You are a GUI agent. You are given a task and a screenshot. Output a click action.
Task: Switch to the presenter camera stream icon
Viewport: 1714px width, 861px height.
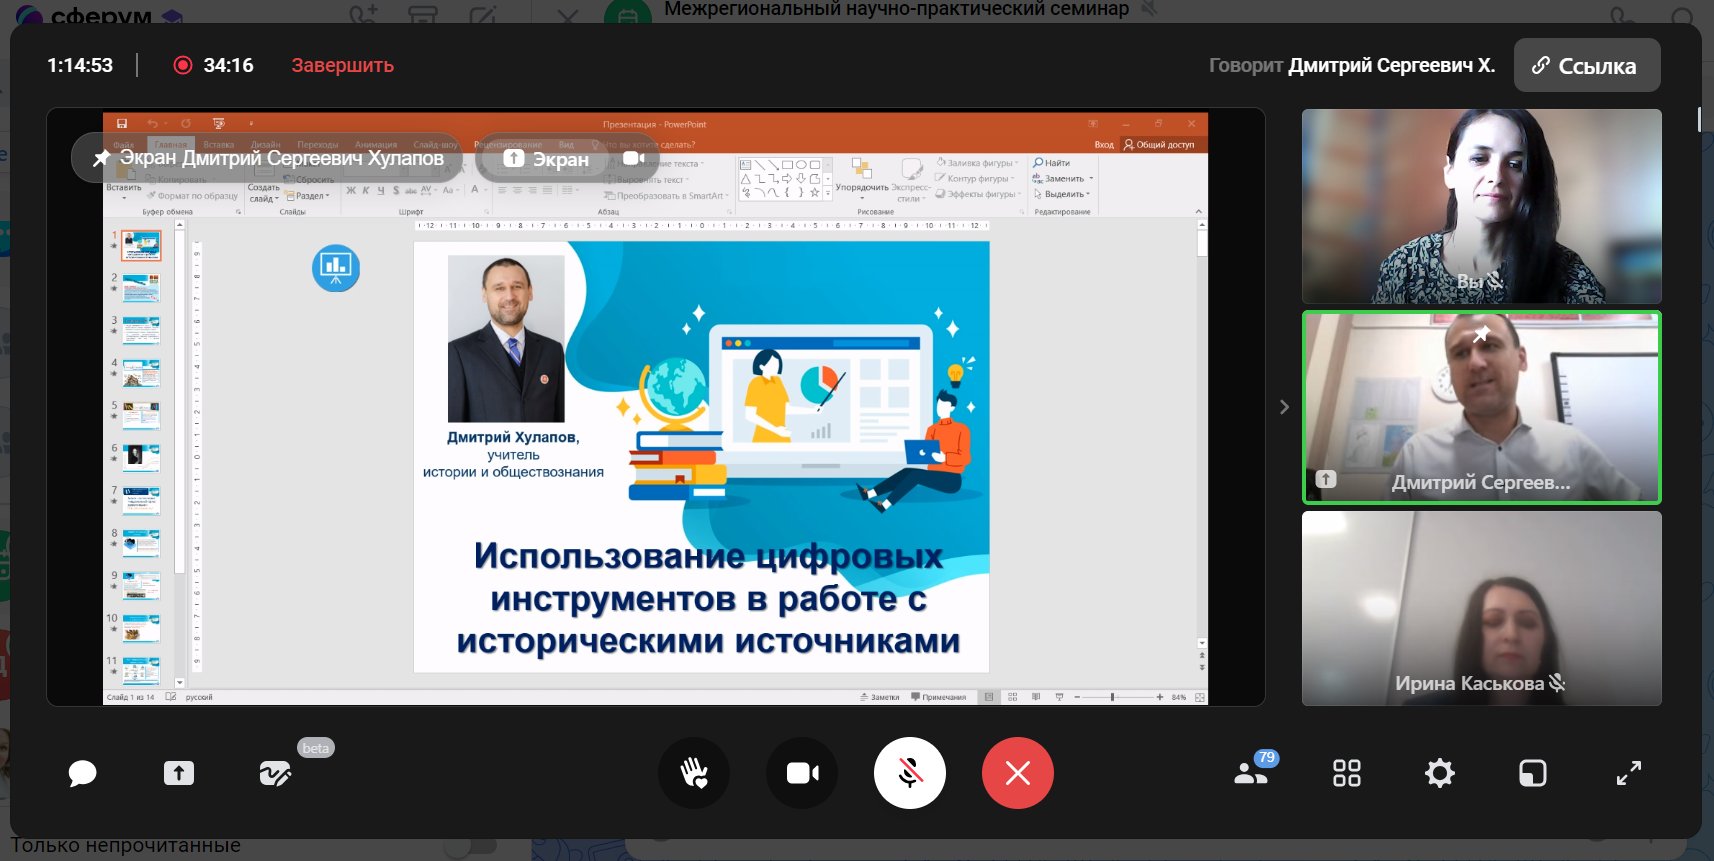[x=634, y=158]
